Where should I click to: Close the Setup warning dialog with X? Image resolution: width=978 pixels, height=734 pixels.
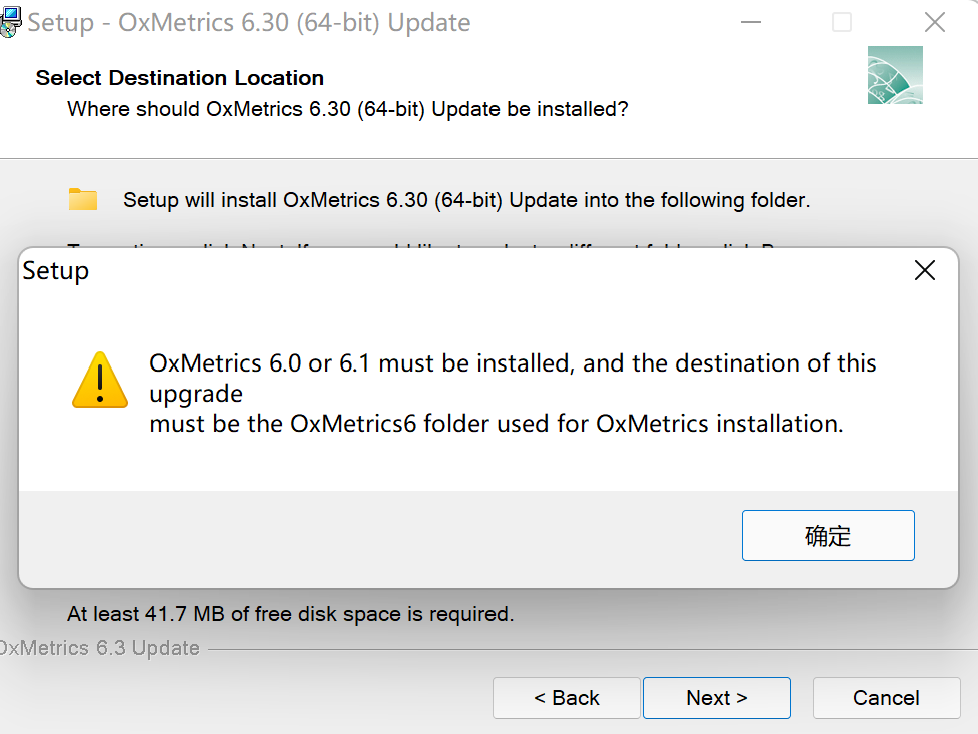(925, 270)
